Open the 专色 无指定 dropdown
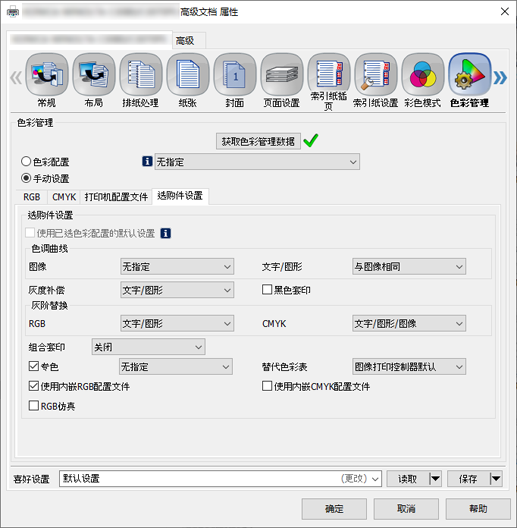Viewport: 517px width, 528px height. click(175, 366)
